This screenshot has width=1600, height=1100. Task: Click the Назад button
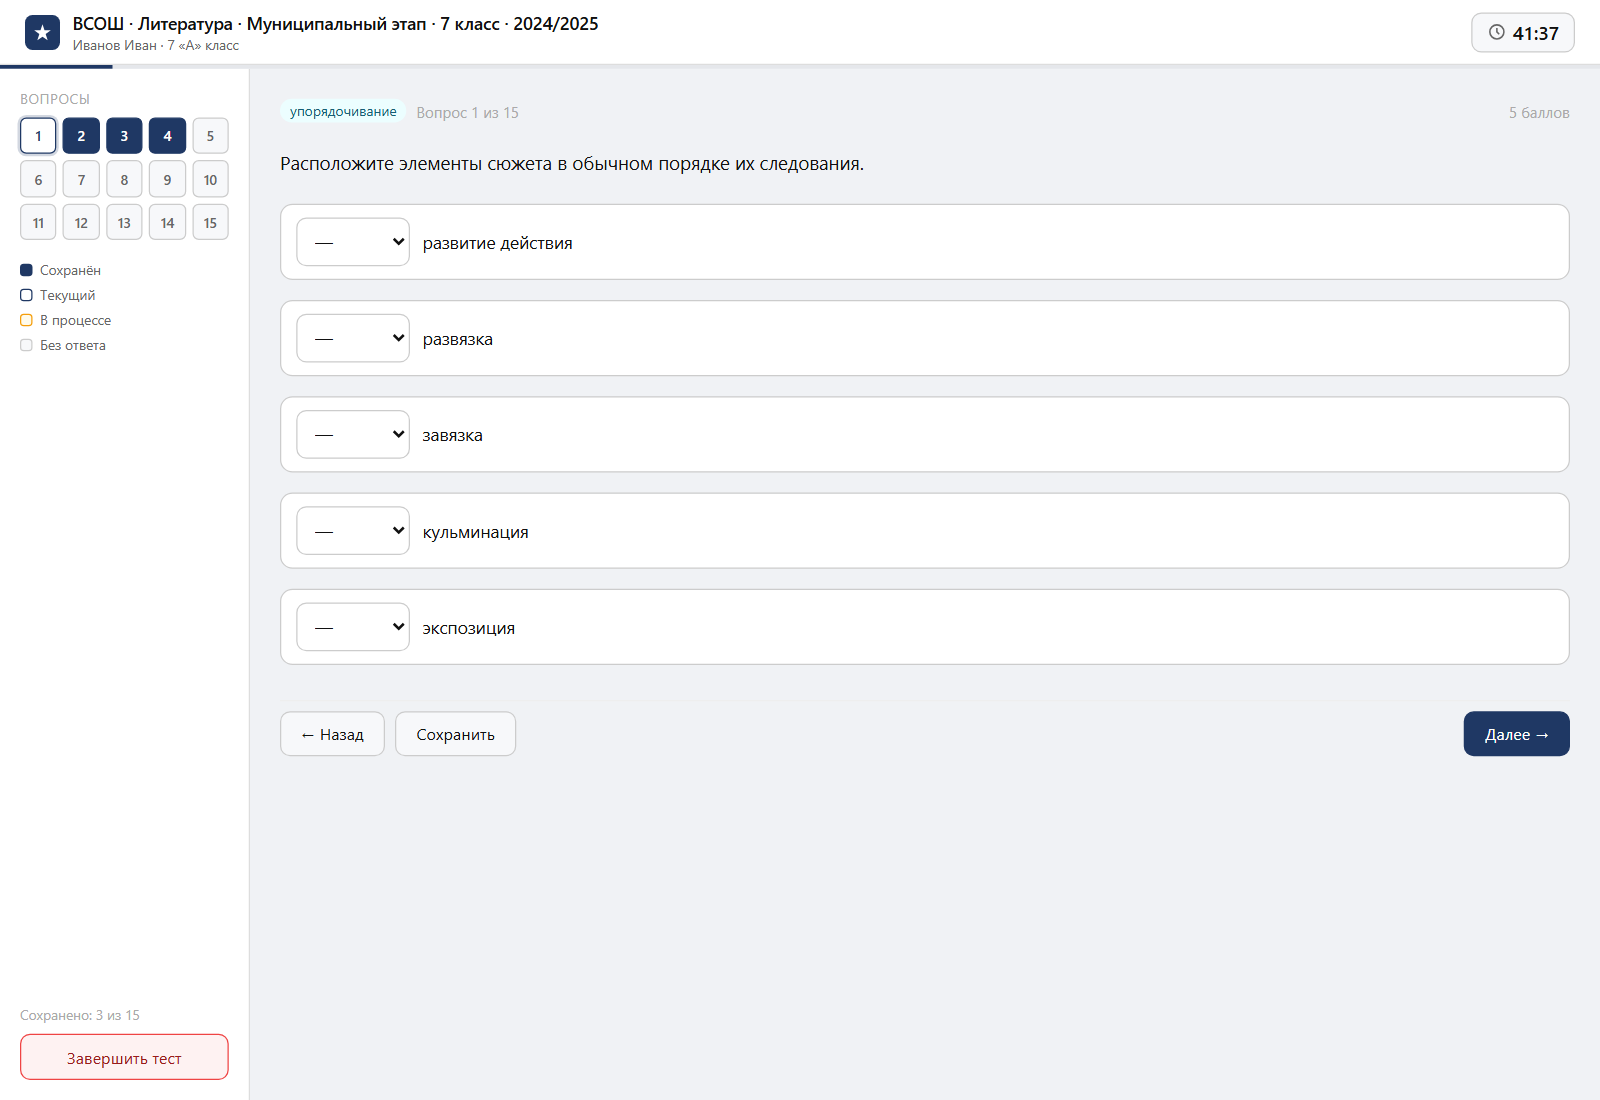pos(332,734)
